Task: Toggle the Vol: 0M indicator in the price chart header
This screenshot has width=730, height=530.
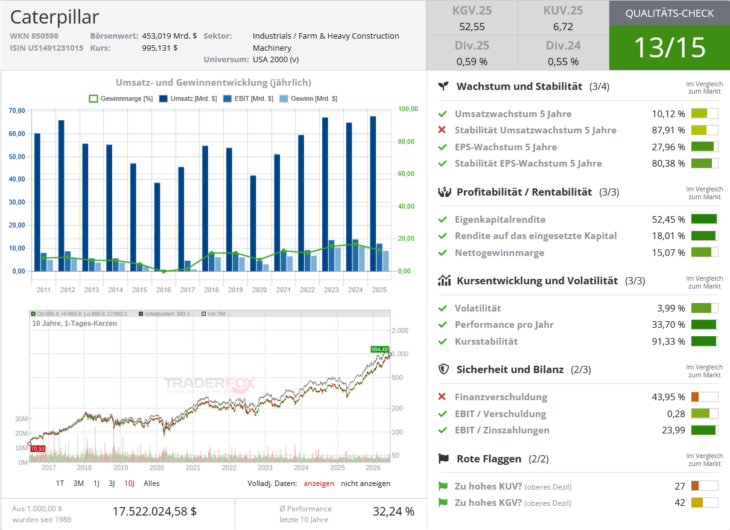Action: [213, 314]
